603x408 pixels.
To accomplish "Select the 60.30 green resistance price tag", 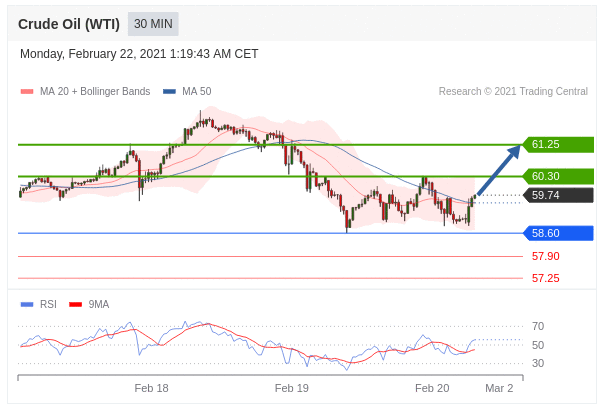I will [558, 176].
